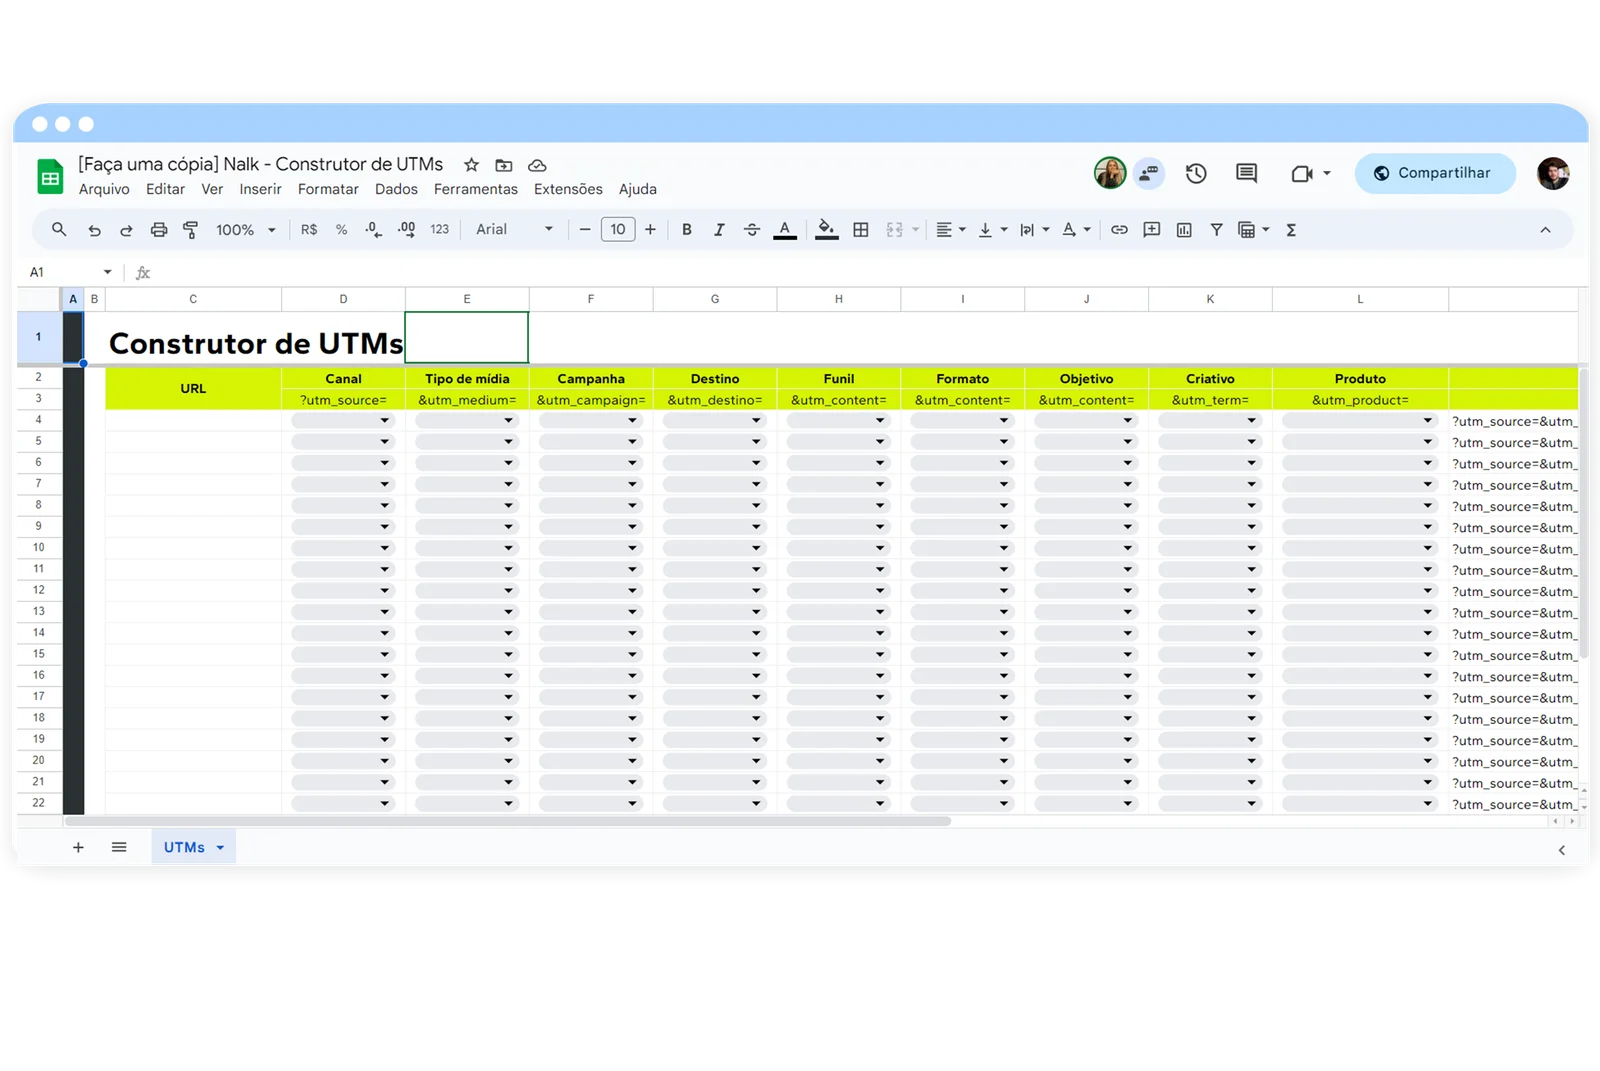Toggle strikethrough formatting
1600x1071 pixels.
(752, 230)
